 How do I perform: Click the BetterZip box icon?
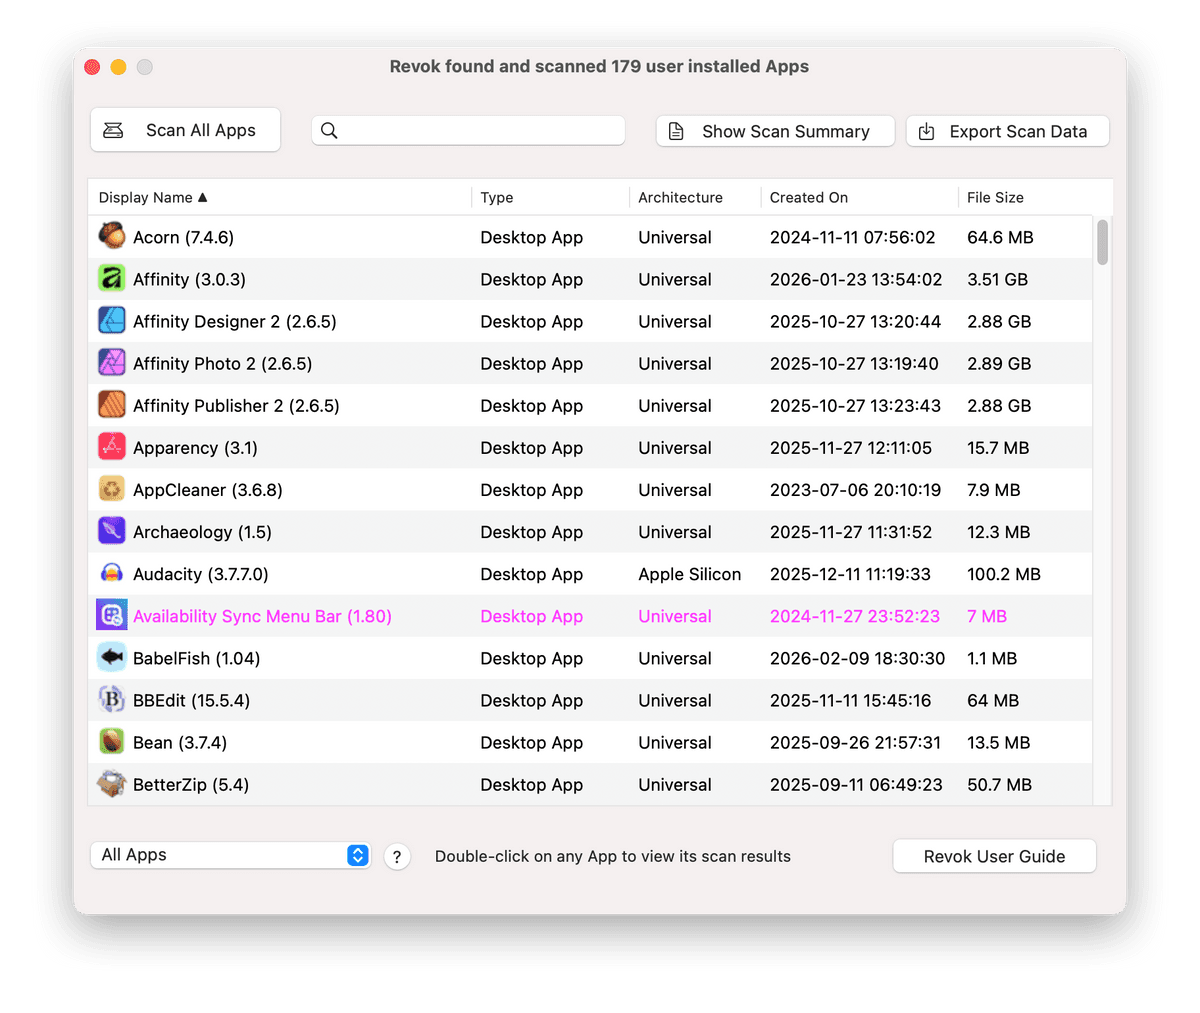click(111, 784)
